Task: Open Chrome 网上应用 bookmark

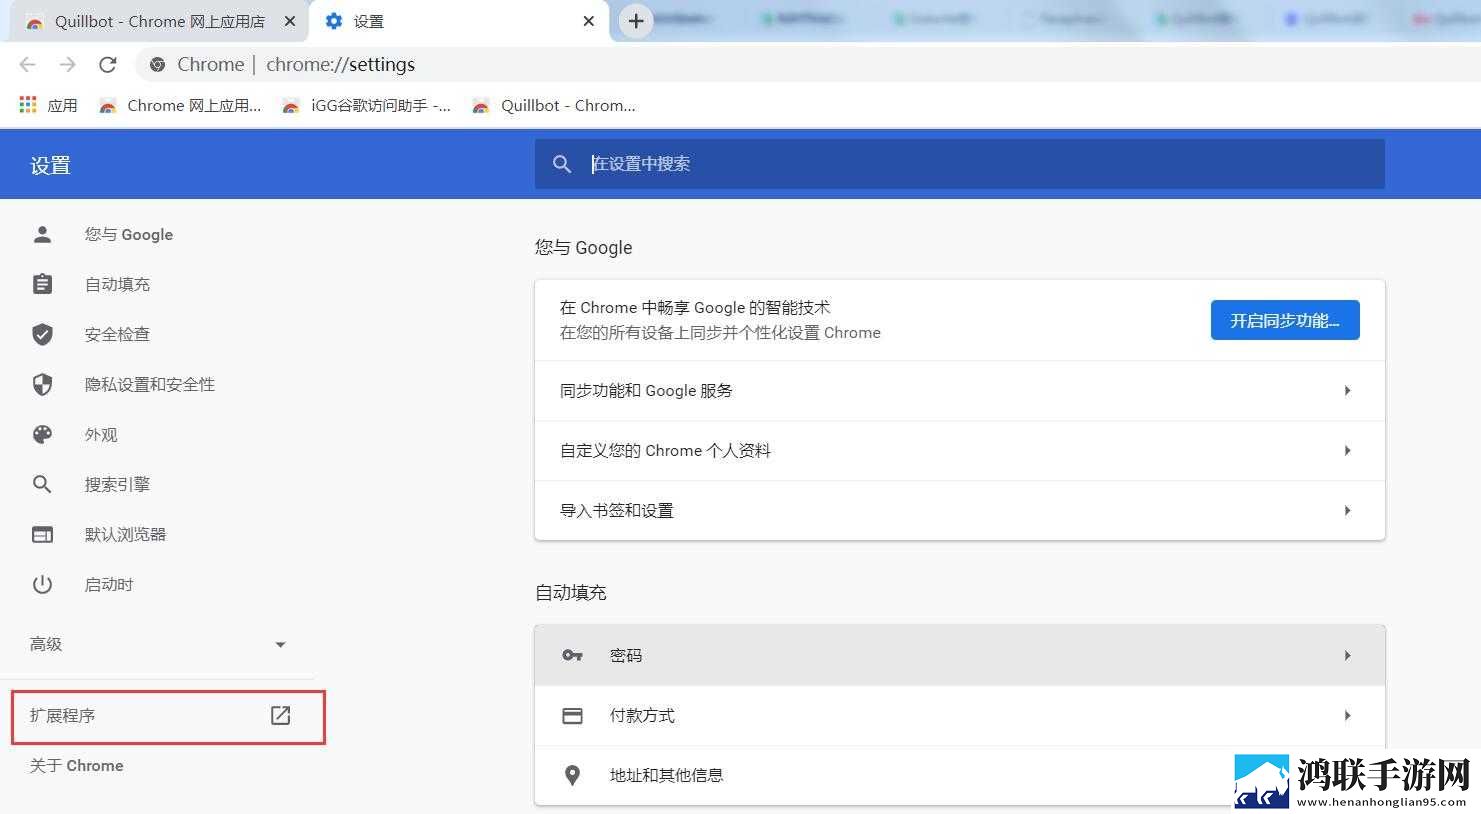Action: pos(180,105)
